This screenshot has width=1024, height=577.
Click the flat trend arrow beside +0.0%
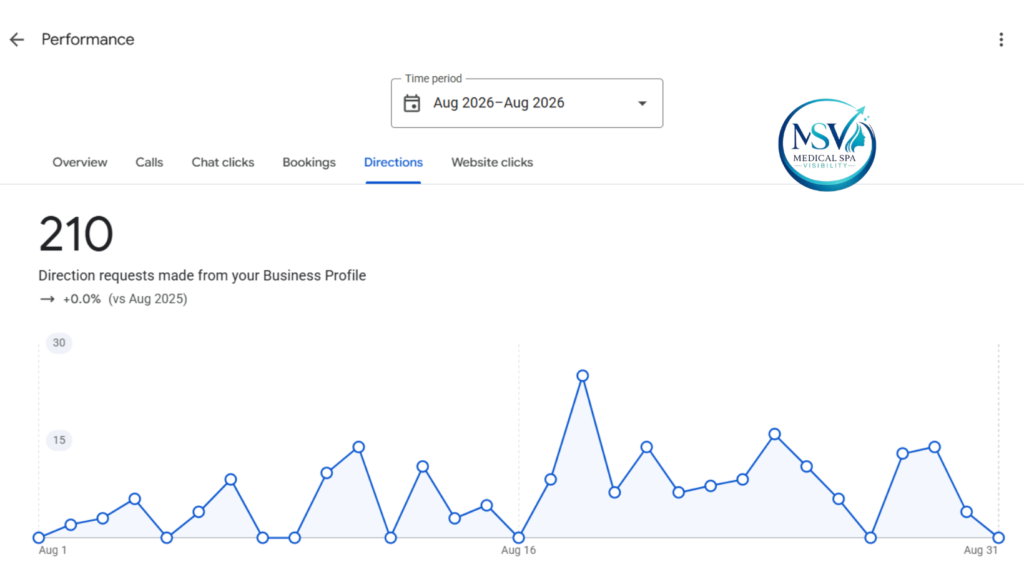47,299
